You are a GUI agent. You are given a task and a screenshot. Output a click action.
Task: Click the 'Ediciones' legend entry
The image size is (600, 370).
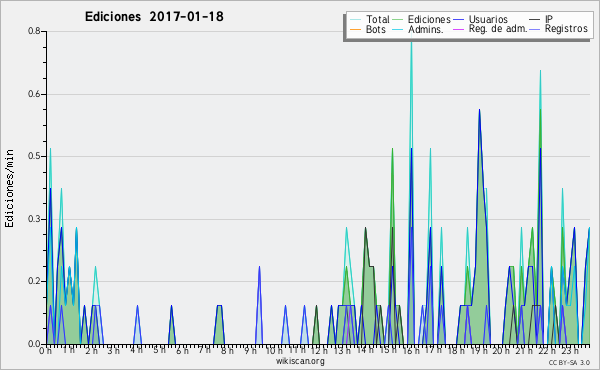point(422,19)
